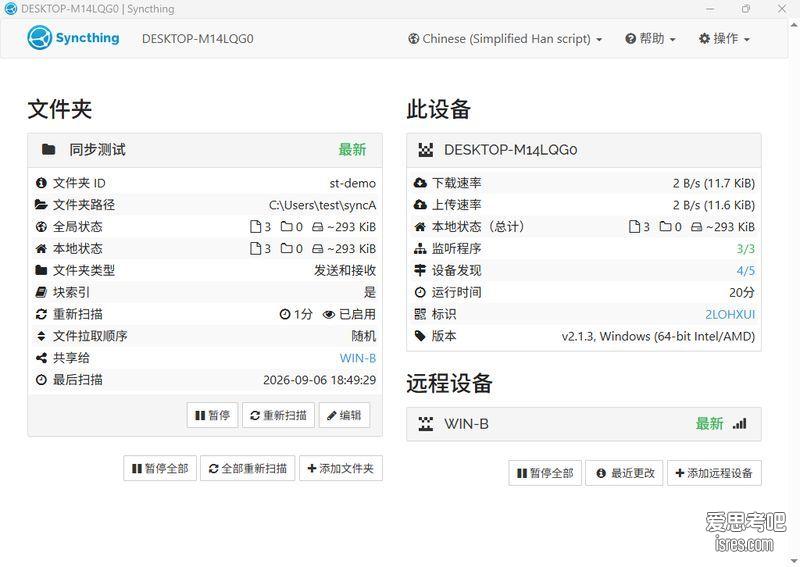Click the home icon next to 本地状态 in folder panel

click(x=41, y=249)
